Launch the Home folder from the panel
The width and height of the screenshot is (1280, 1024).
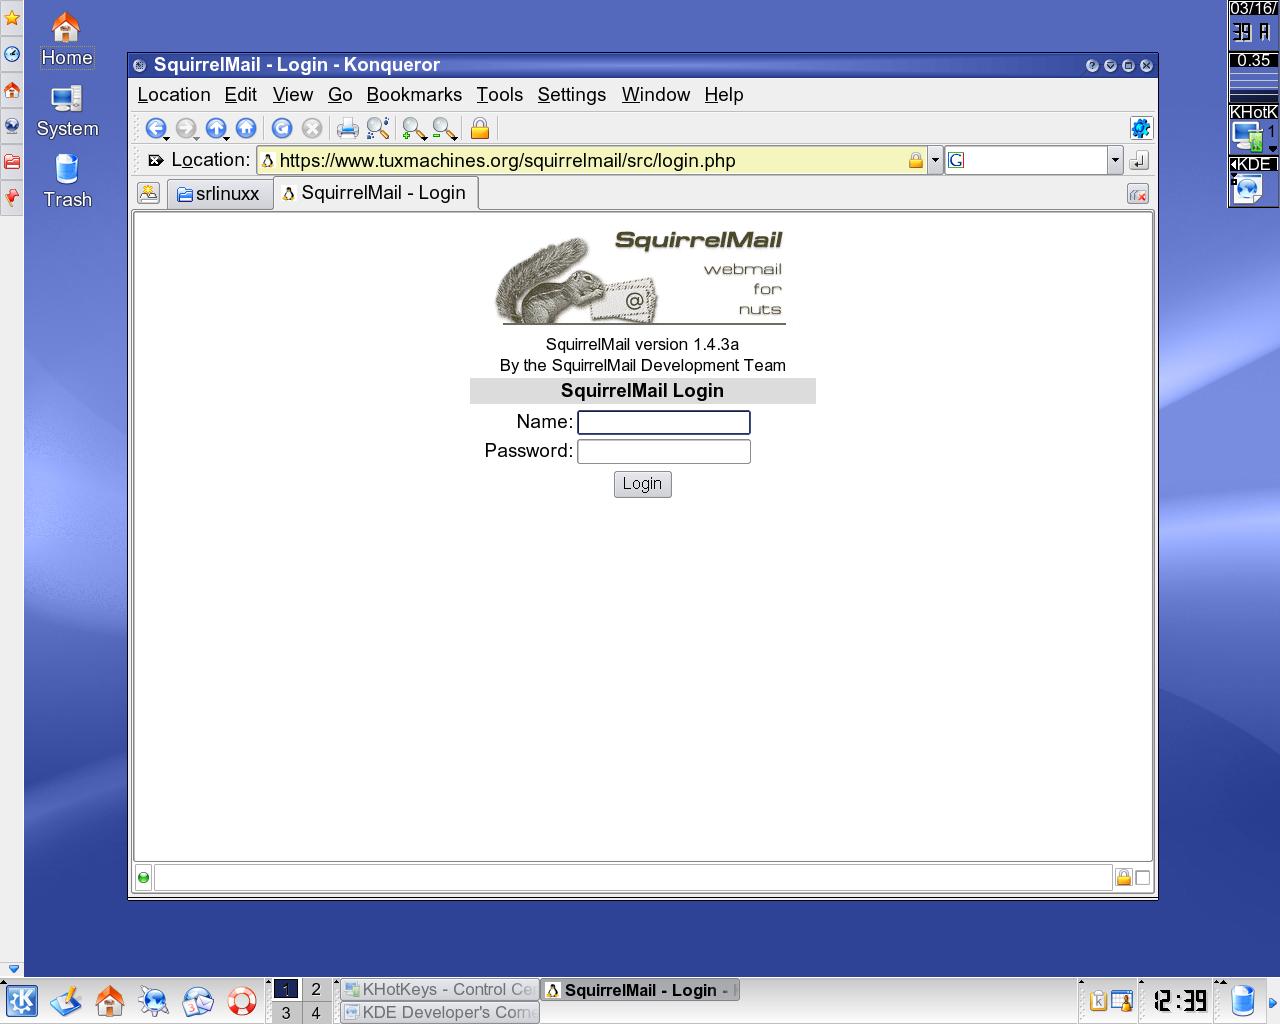(110, 1000)
